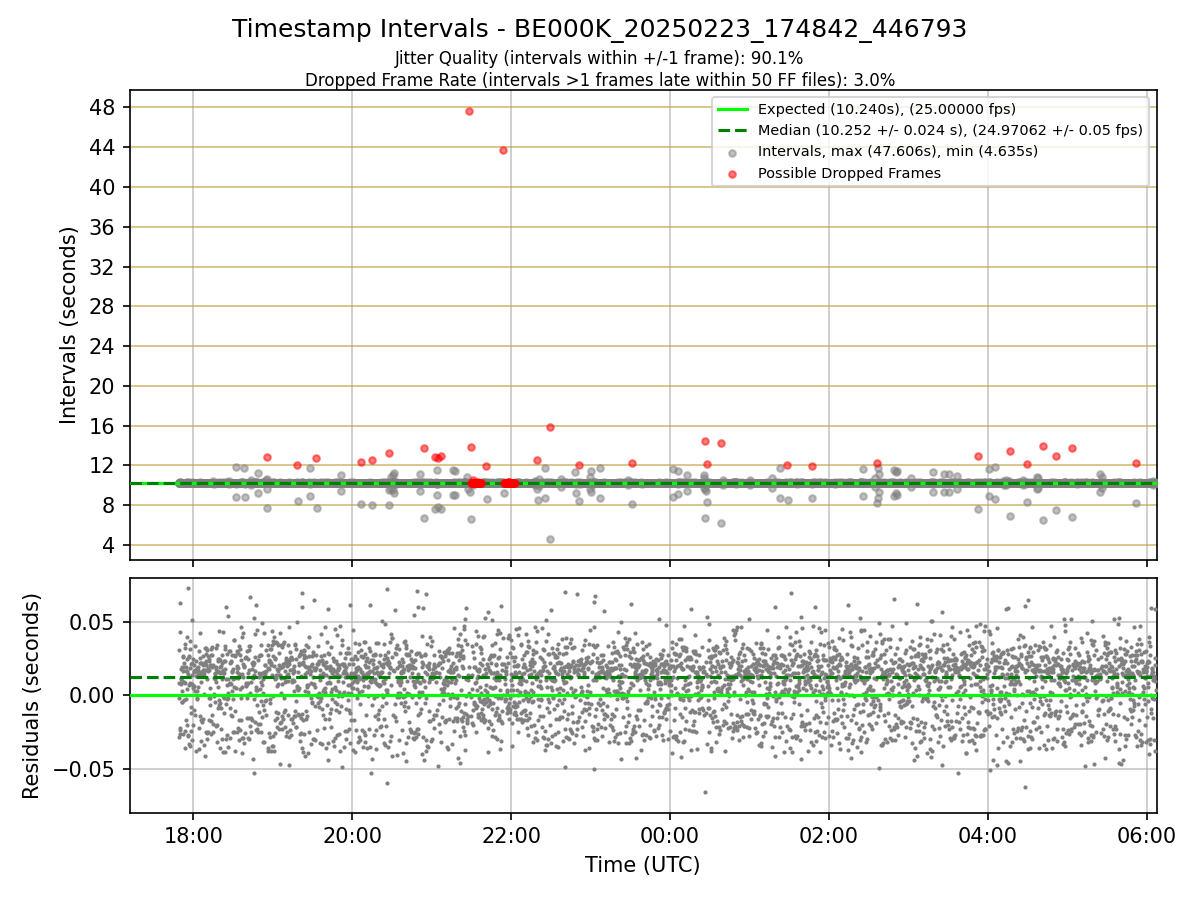Click the x-axis tick label '20:00'
The image size is (1200, 900).
click(352, 834)
